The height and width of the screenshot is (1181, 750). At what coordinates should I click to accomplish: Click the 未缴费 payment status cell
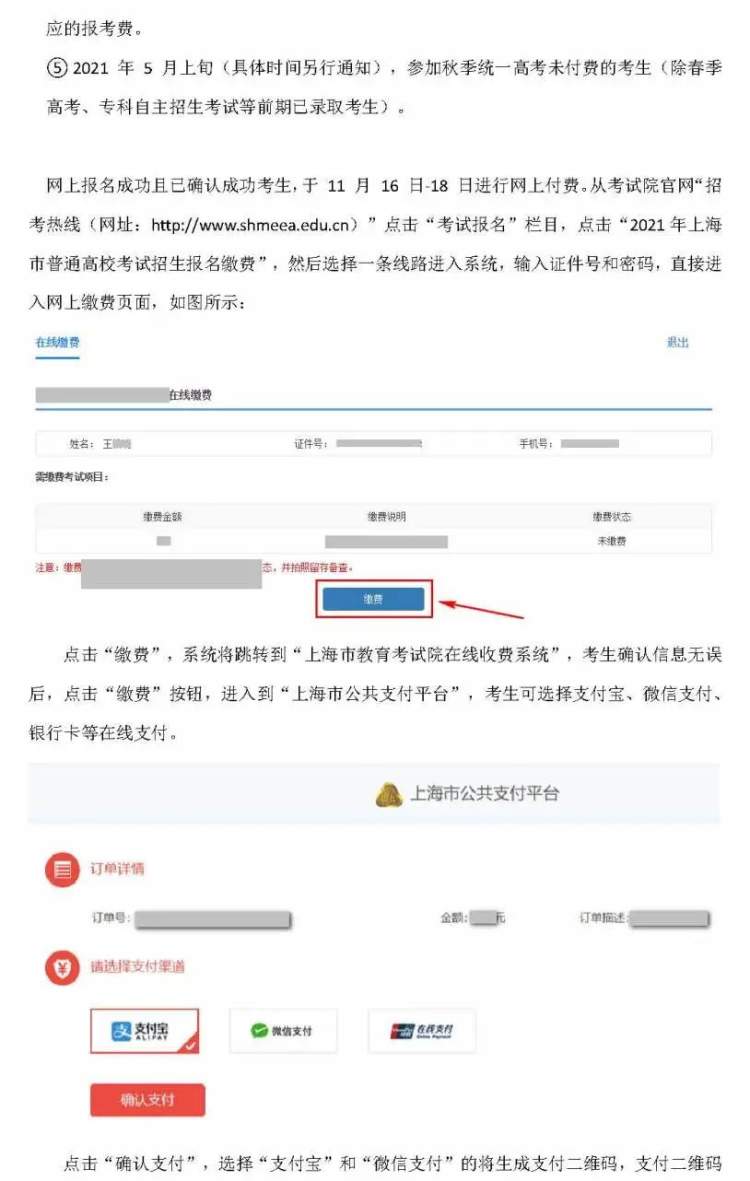pos(611,541)
